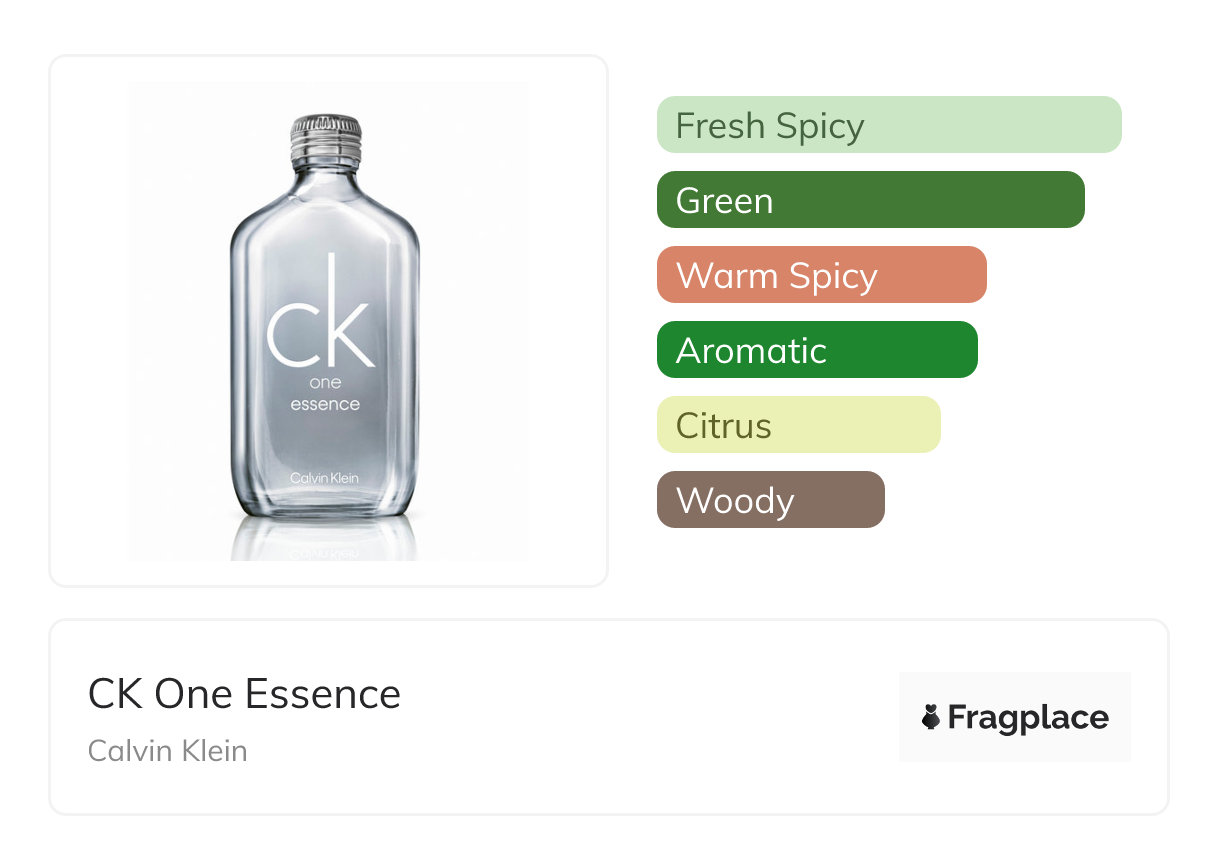Select the brown Woody accord bar

pos(770,500)
